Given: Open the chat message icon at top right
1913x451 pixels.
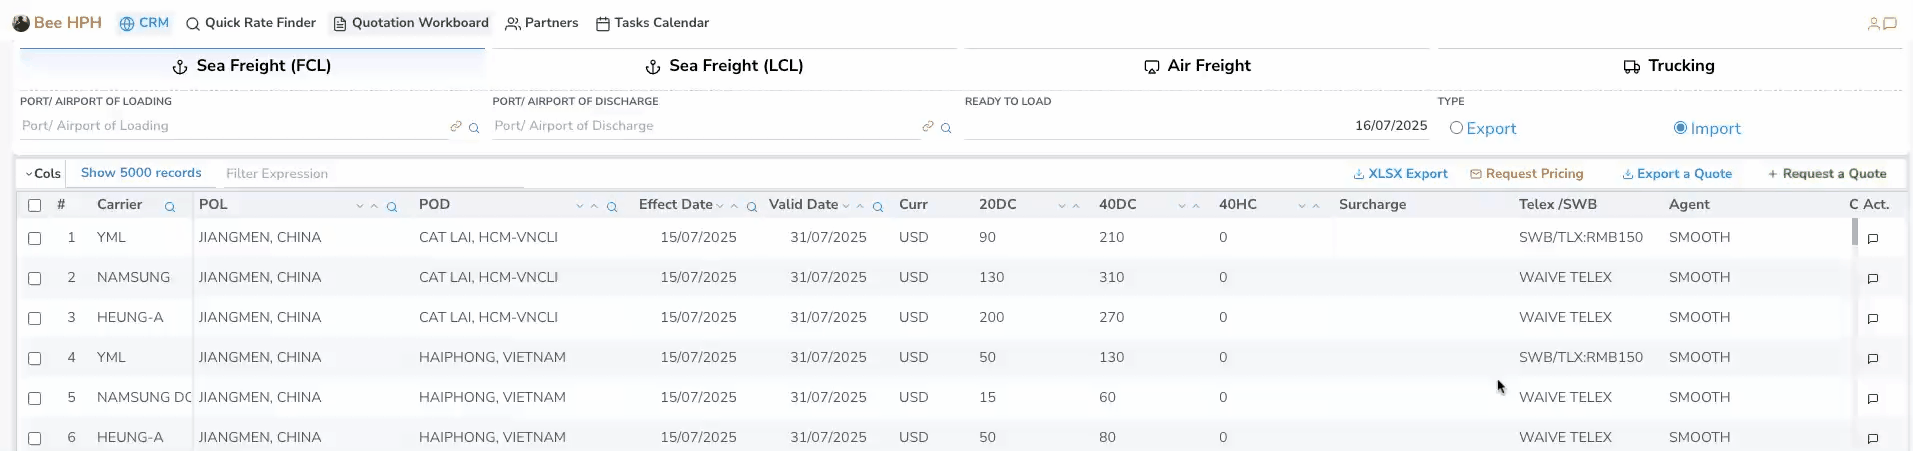Looking at the screenshot, I should coord(1890,24).
